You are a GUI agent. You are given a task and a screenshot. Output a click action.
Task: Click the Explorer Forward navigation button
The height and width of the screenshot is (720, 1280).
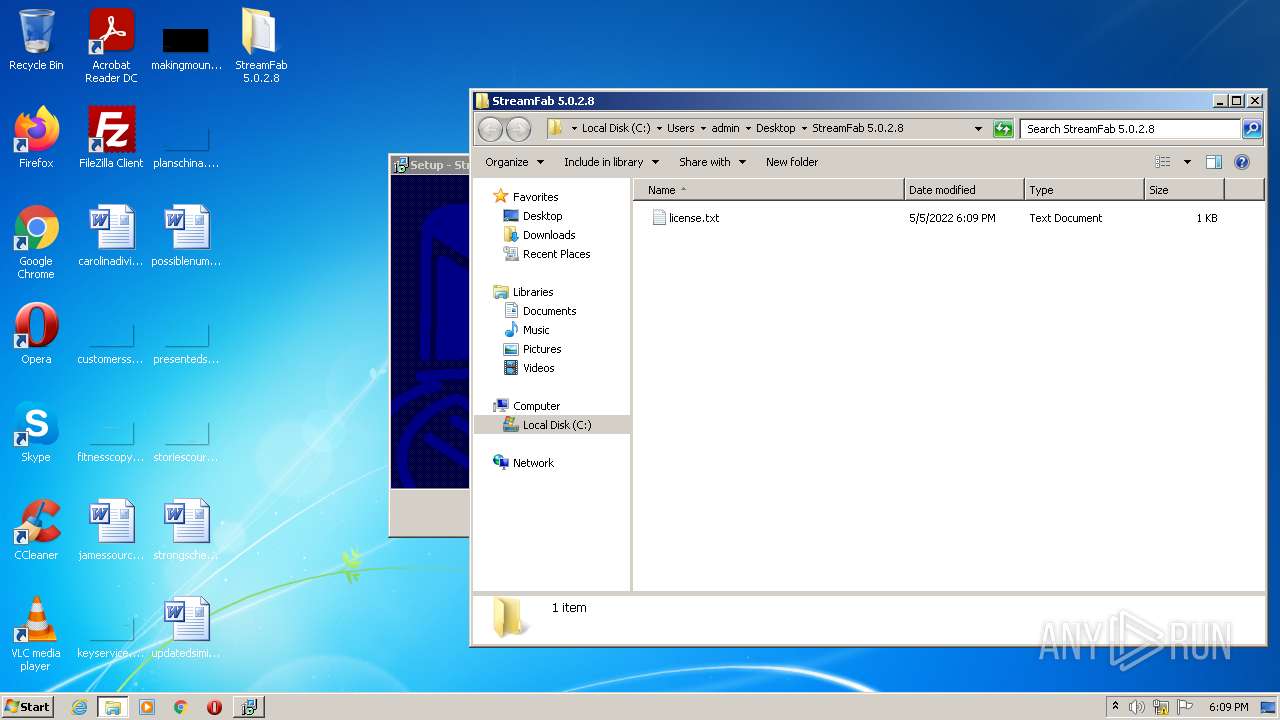pyautogui.click(x=518, y=129)
